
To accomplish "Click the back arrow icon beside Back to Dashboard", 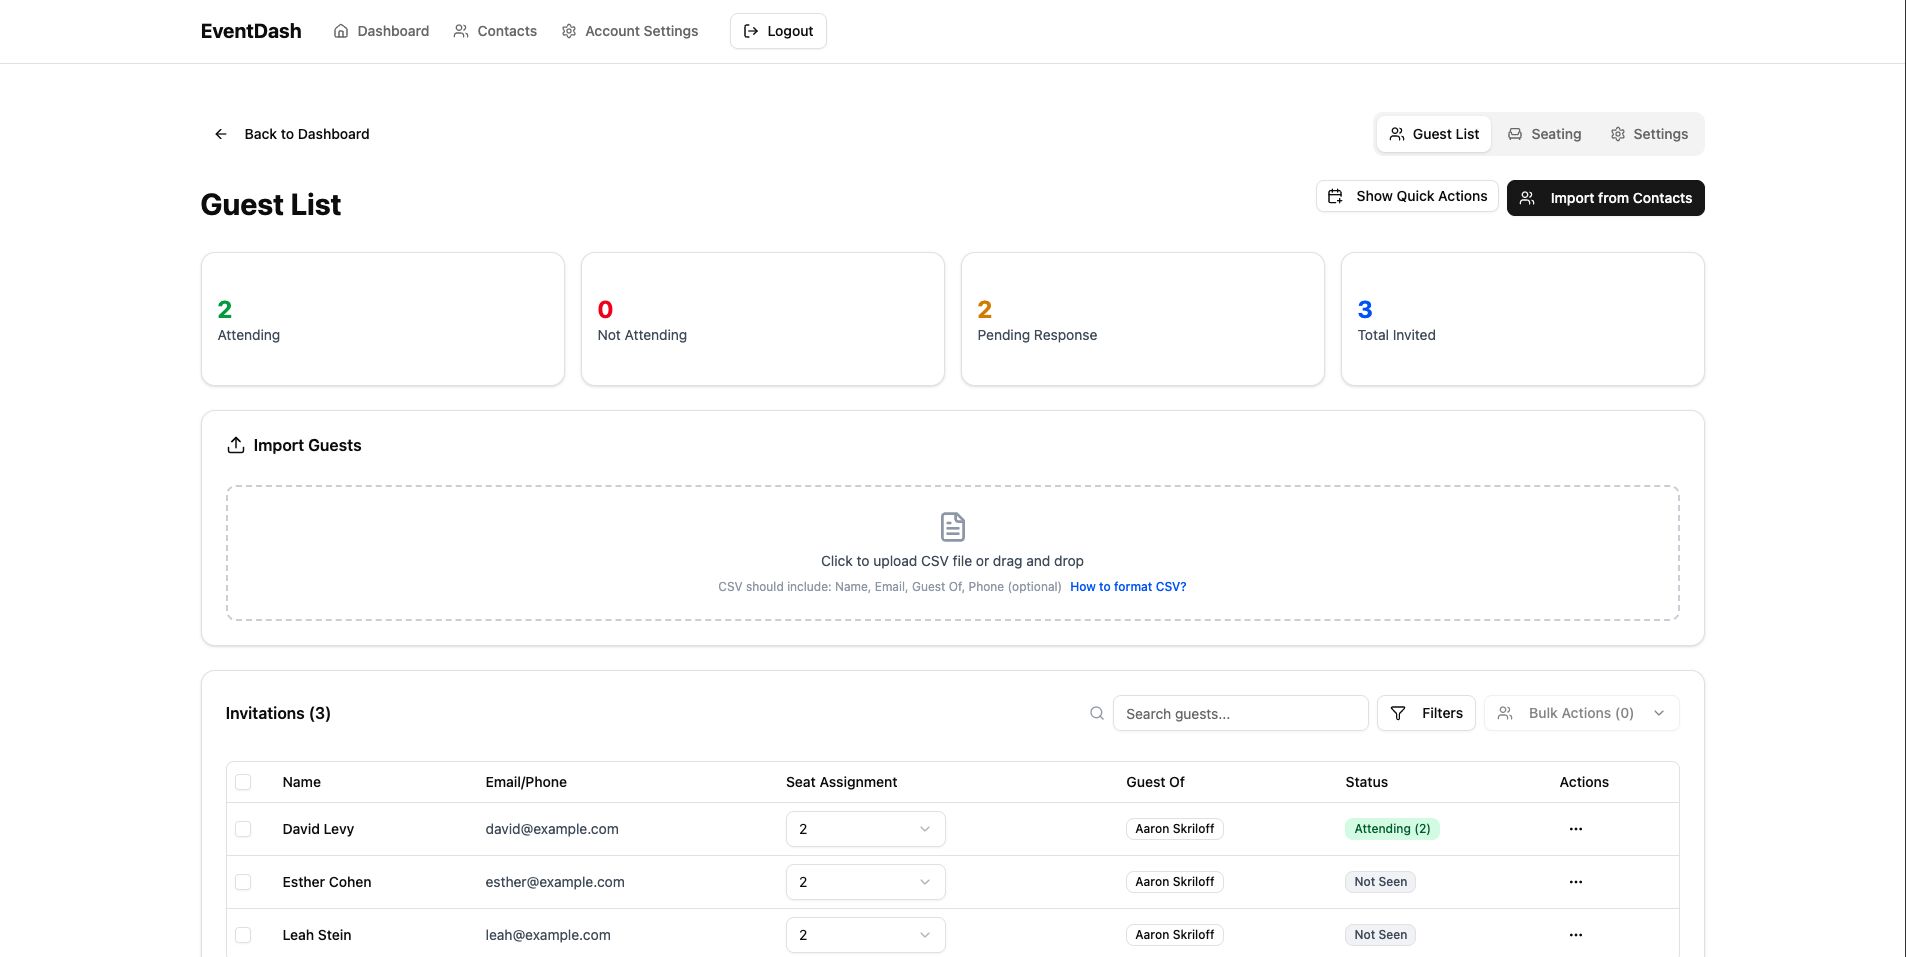I will pyautogui.click(x=221, y=134).
